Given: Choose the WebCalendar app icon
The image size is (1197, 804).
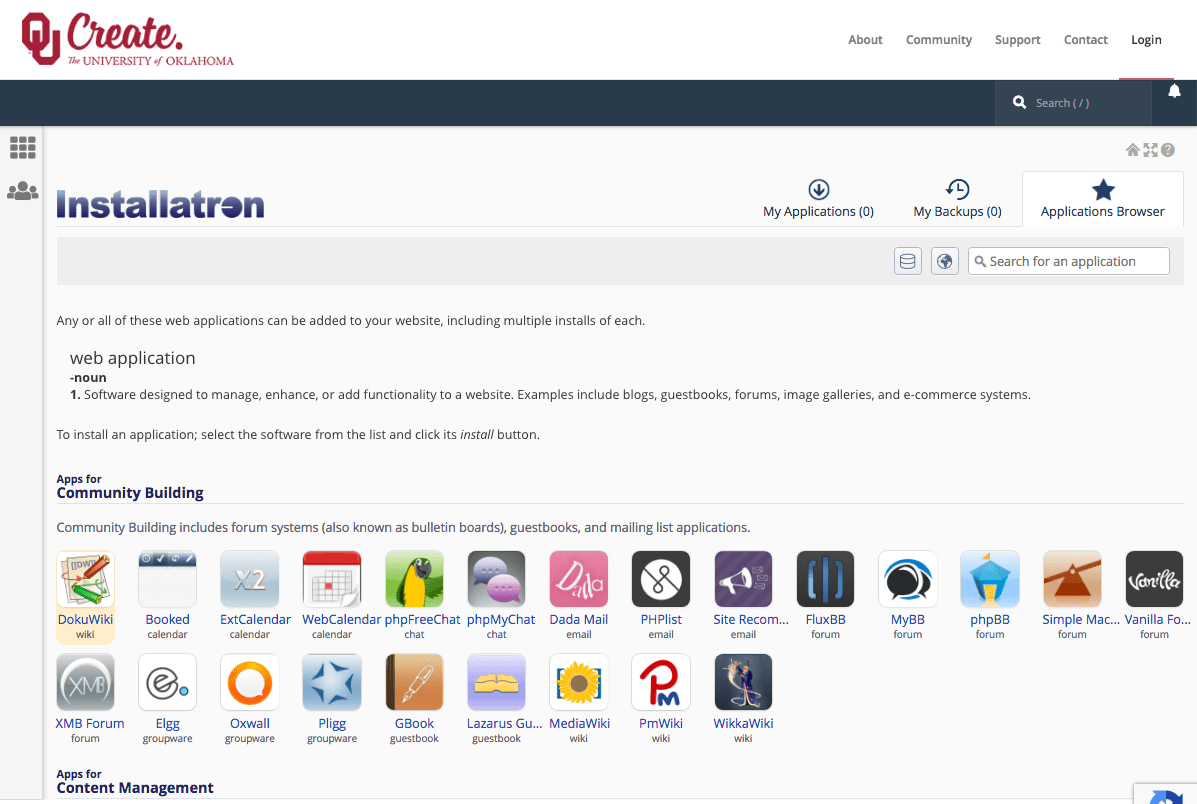Looking at the screenshot, I should coord(332,579).
